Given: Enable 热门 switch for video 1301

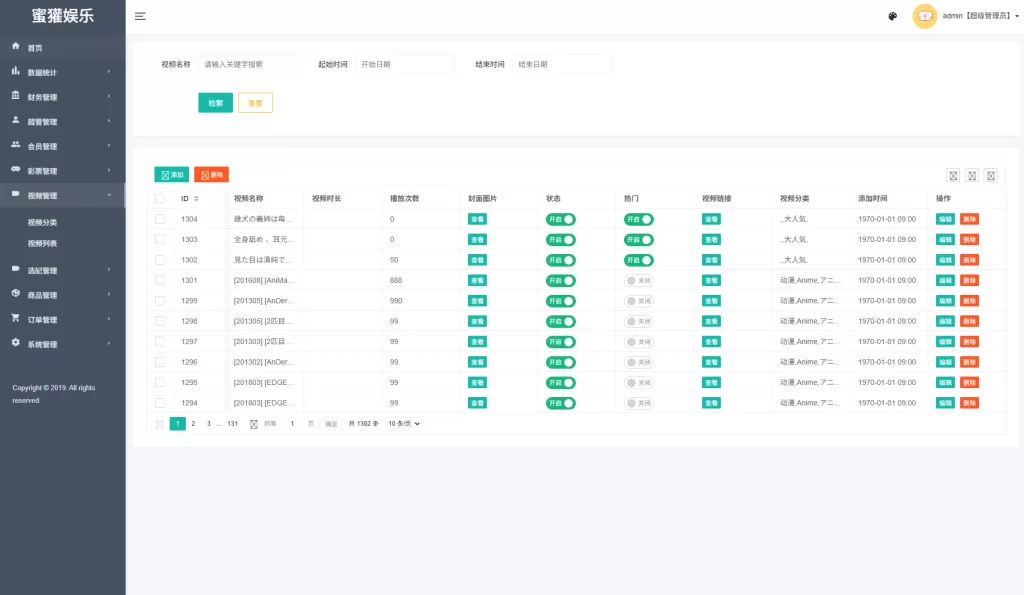Looking at the screenshot, I should point(638,281).
